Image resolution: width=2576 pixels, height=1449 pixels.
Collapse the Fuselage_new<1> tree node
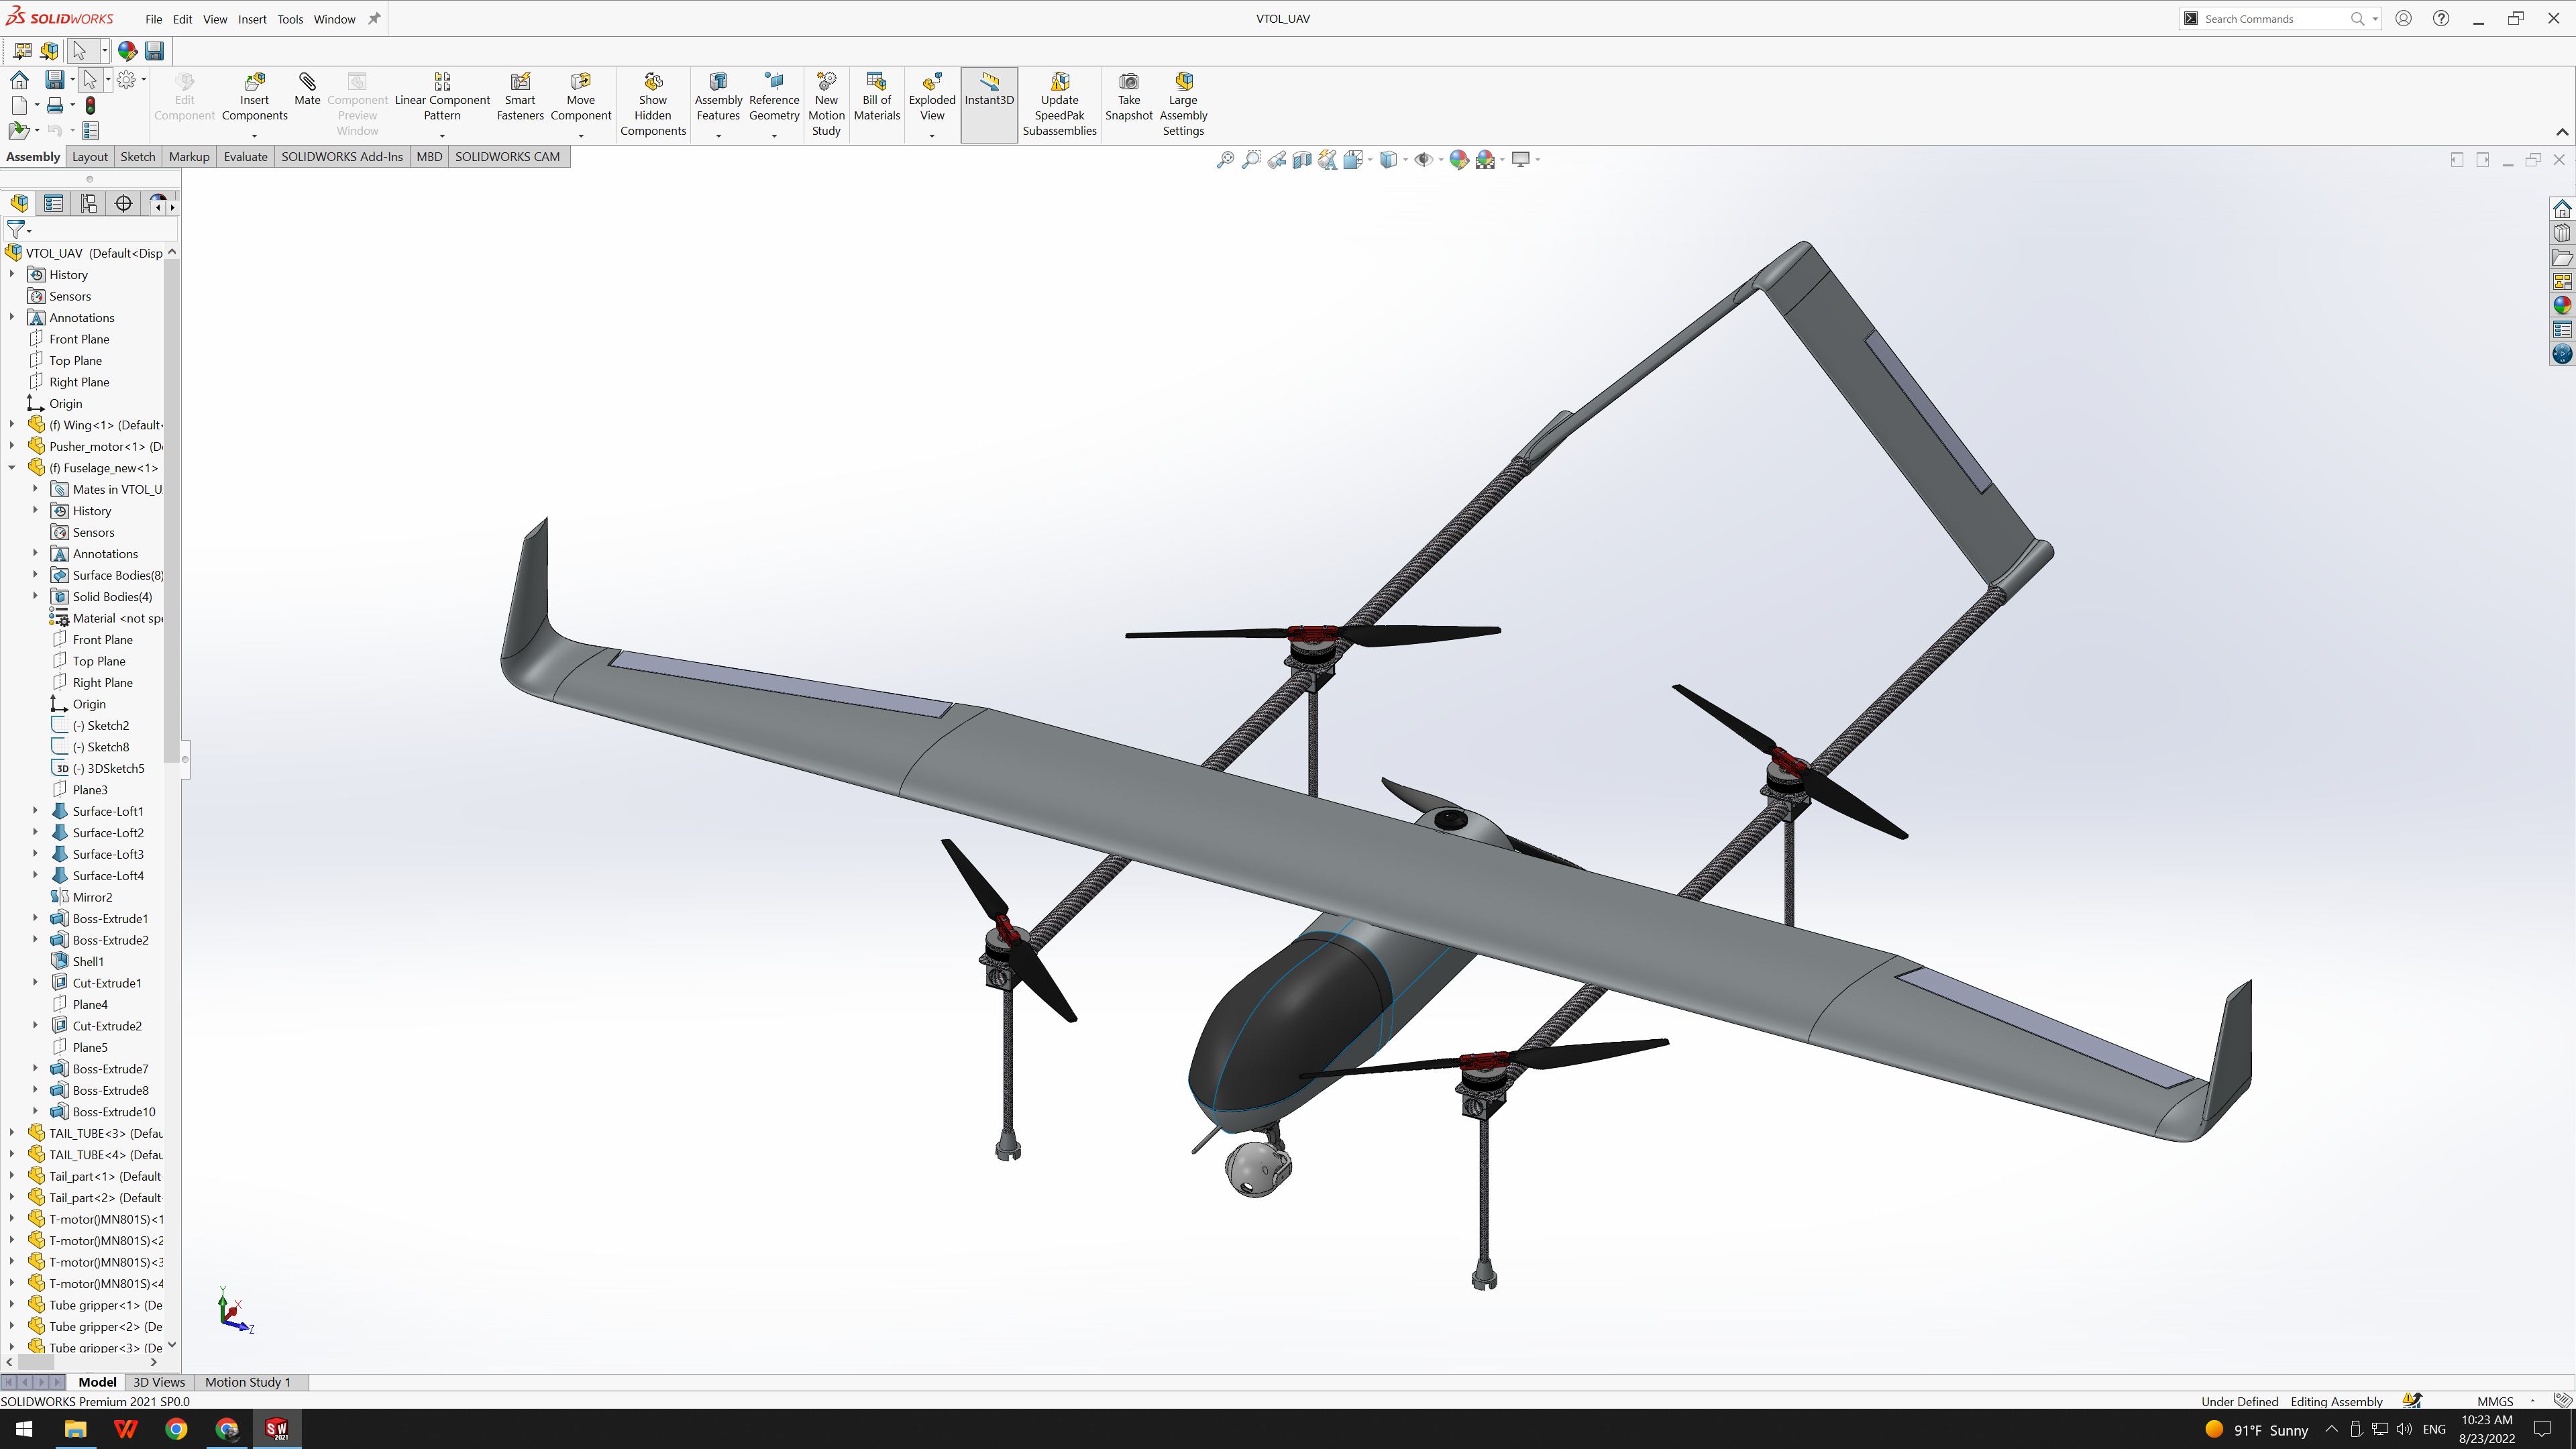coord(12,468)
